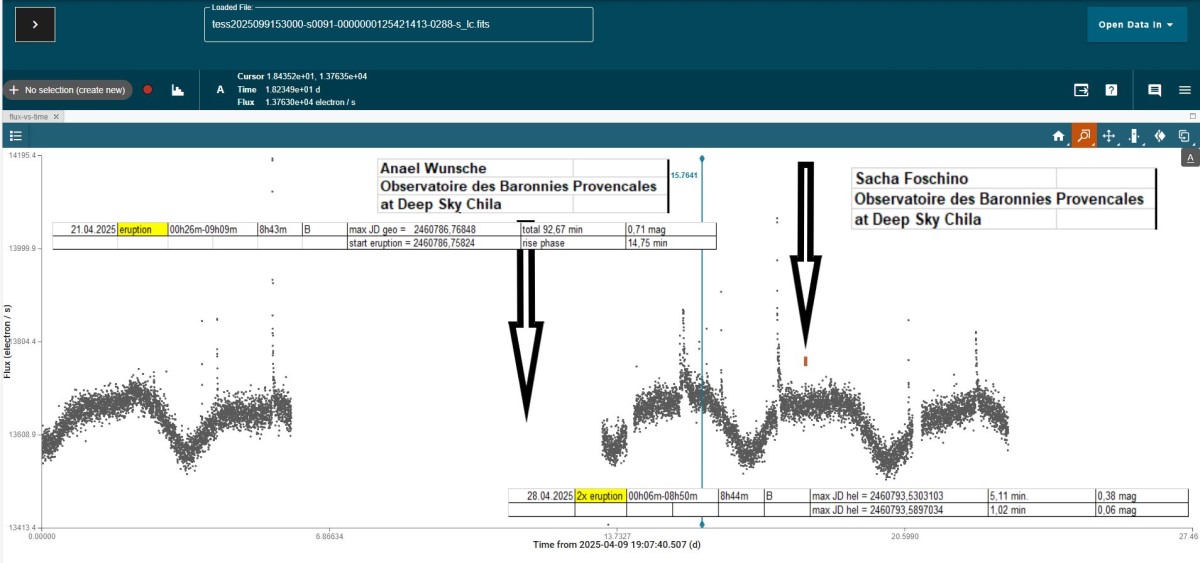Open the No selection subset dropdown

(68, 90)
